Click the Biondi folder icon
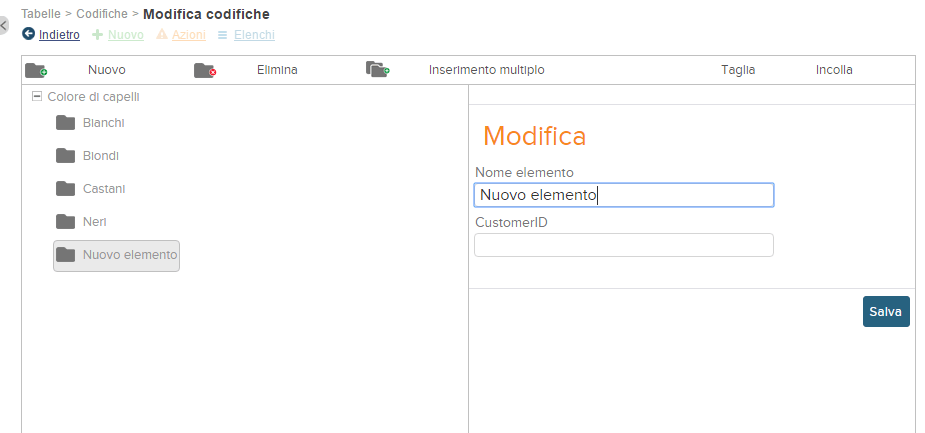Image resolution: width=925 pixels, height=433 pixels. (66, 156)
